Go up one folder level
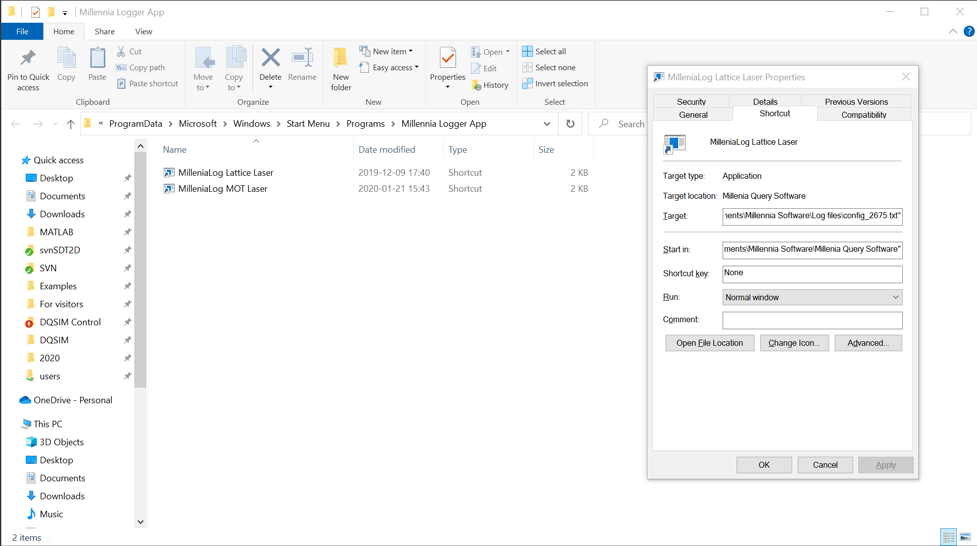 click(x=70, y=124)
